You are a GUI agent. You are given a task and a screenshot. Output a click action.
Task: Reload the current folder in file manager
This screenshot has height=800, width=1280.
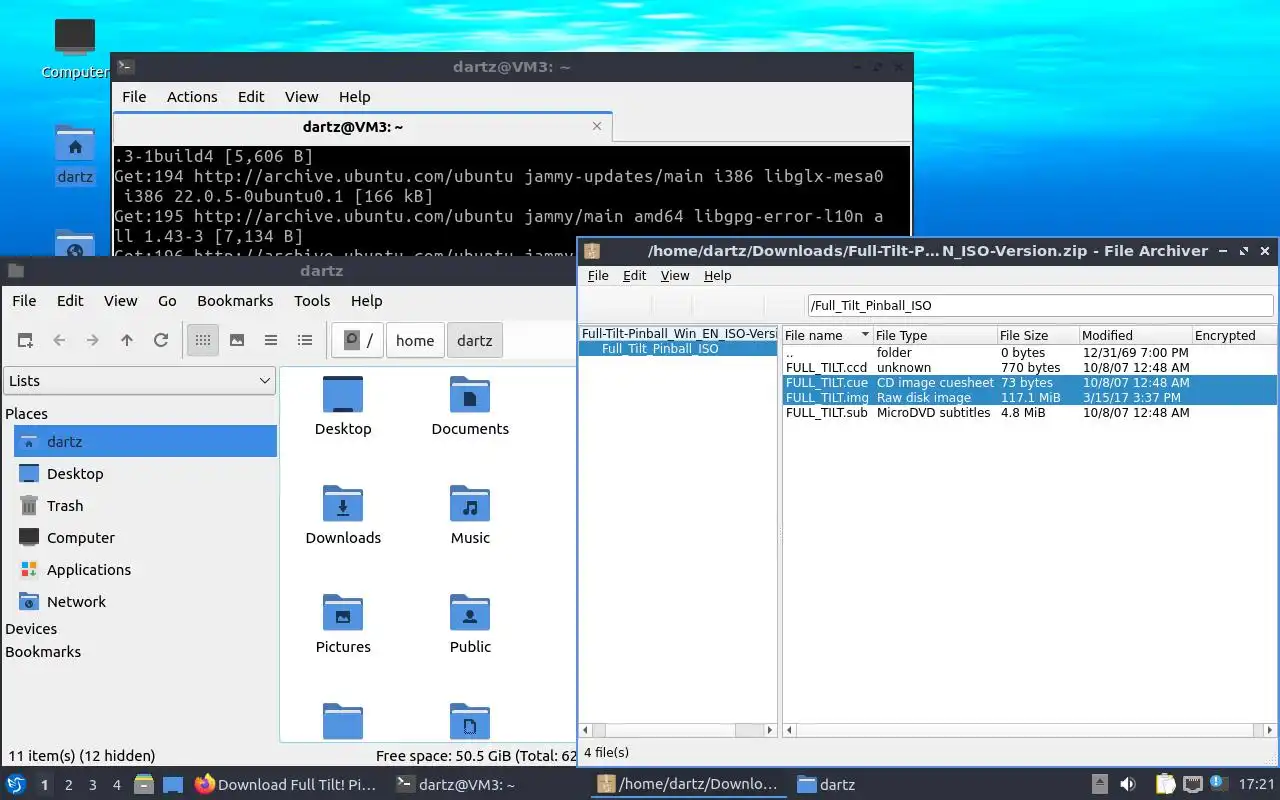tap(161, 340)
